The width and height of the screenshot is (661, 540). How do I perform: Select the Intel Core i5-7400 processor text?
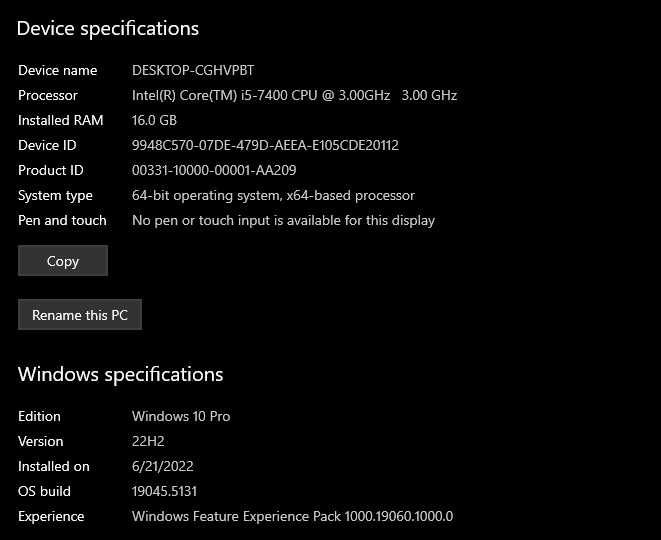click(294, 95)
